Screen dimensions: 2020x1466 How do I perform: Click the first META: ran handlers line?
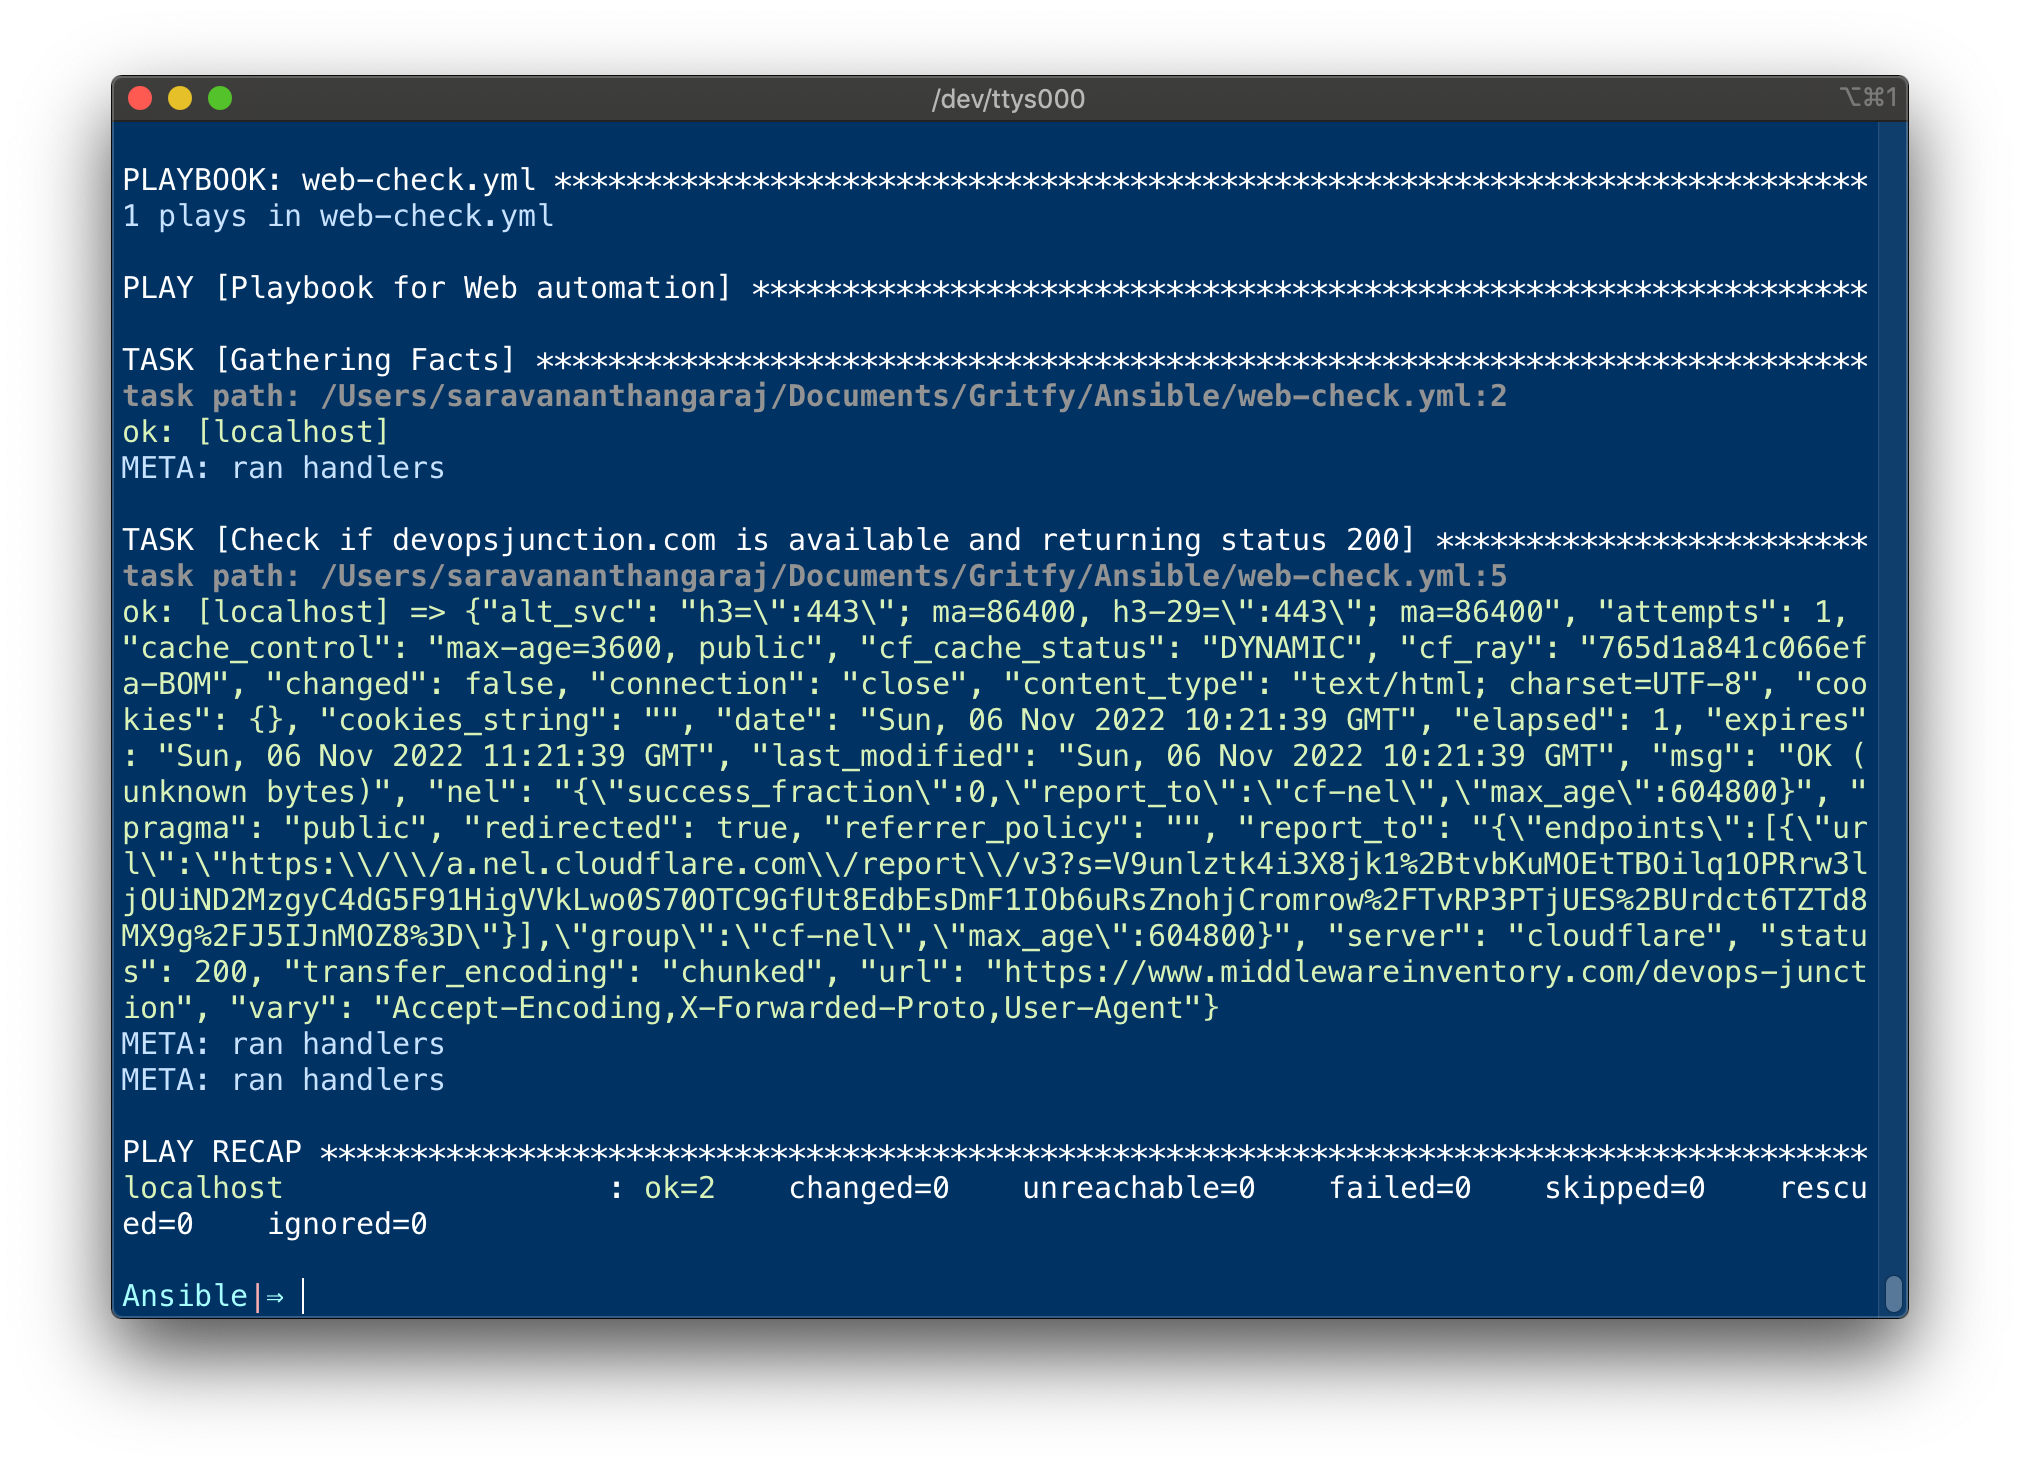tap(283, 468)
